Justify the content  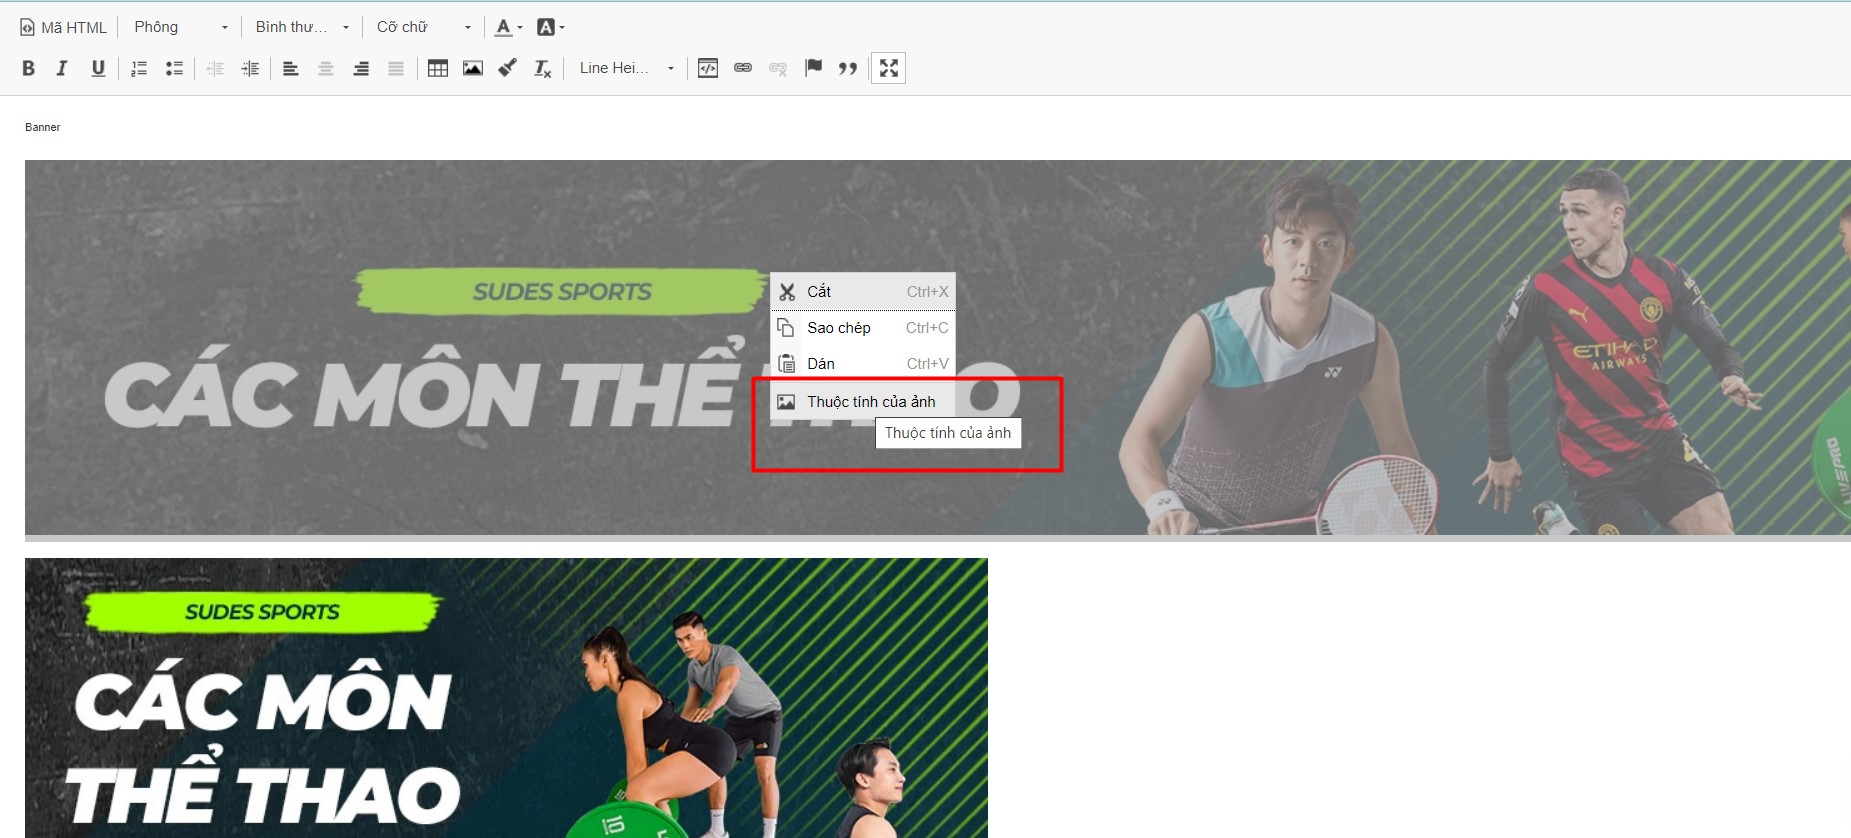tap(396, 68)
